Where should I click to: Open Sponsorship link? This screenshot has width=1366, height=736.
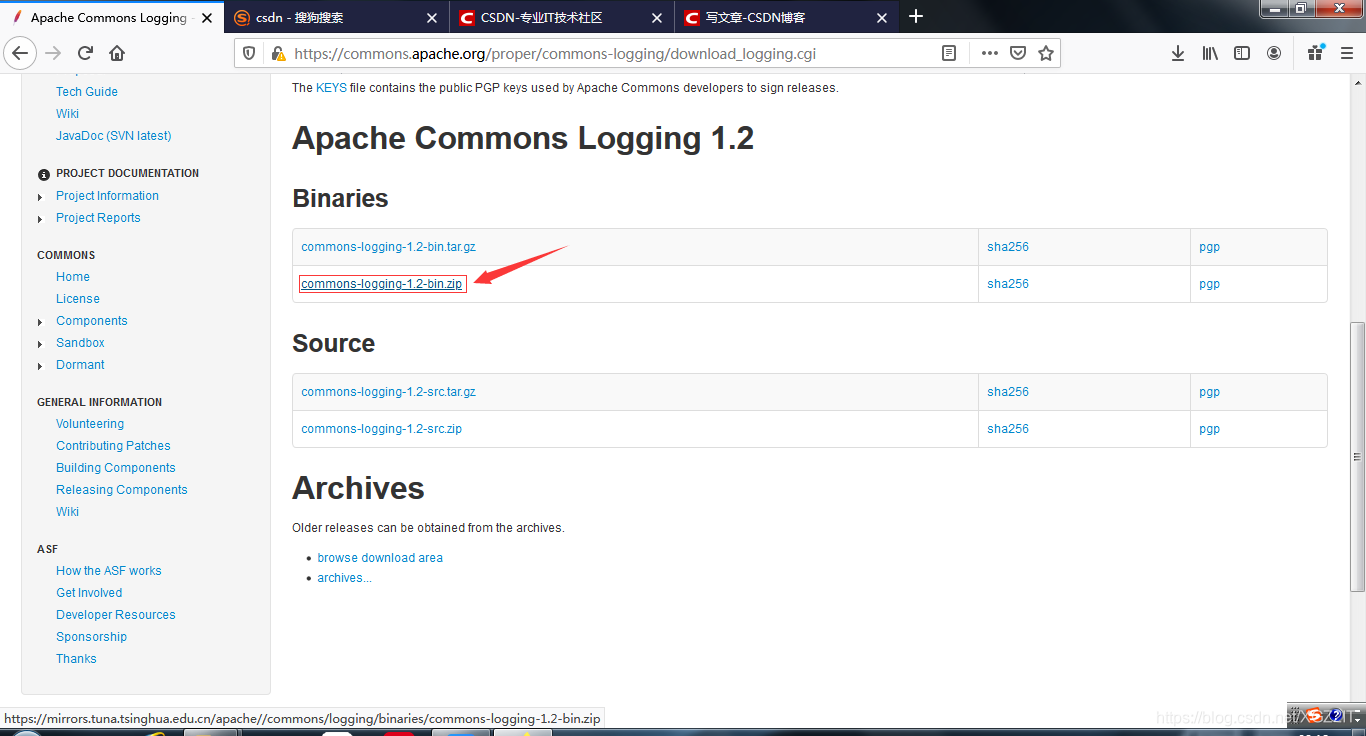(x=92, y=637)
